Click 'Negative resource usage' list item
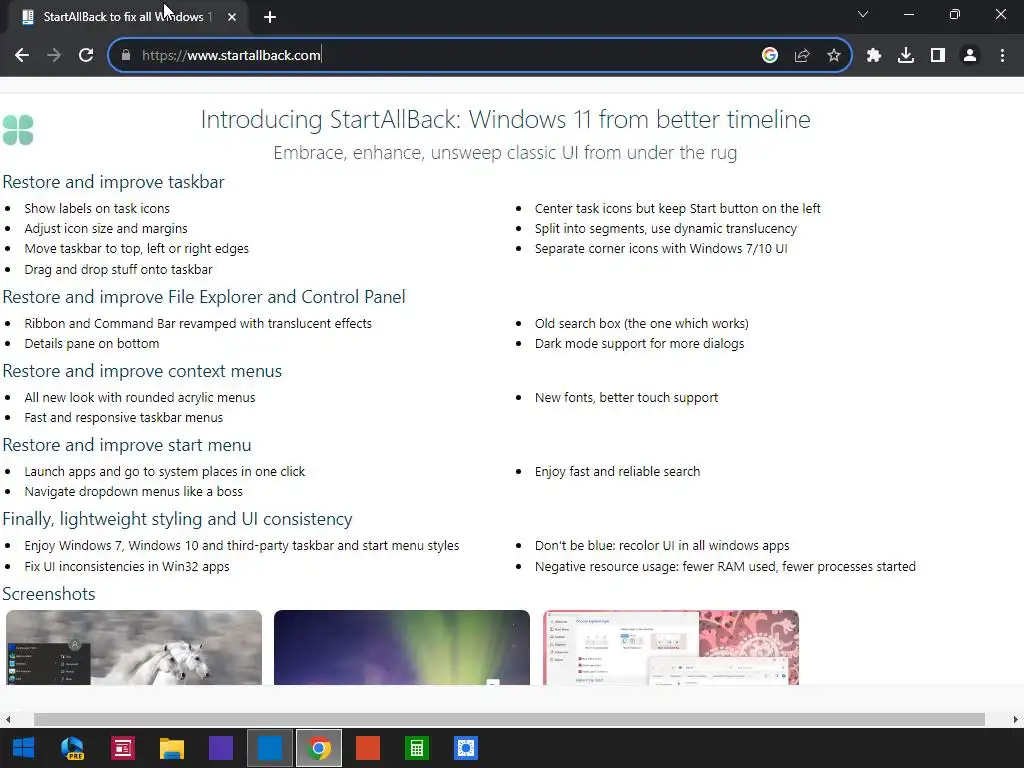1024x768 pixels. [725, 567]
